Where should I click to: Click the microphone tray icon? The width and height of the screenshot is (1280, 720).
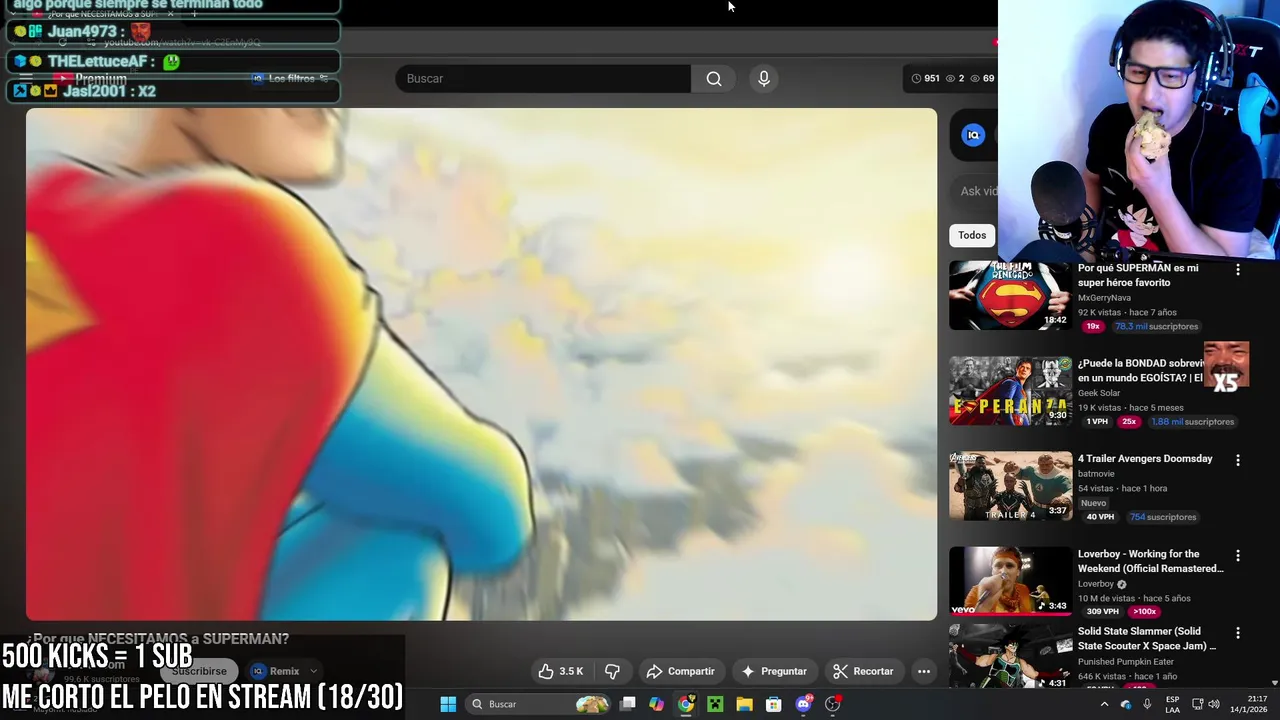1147,704
